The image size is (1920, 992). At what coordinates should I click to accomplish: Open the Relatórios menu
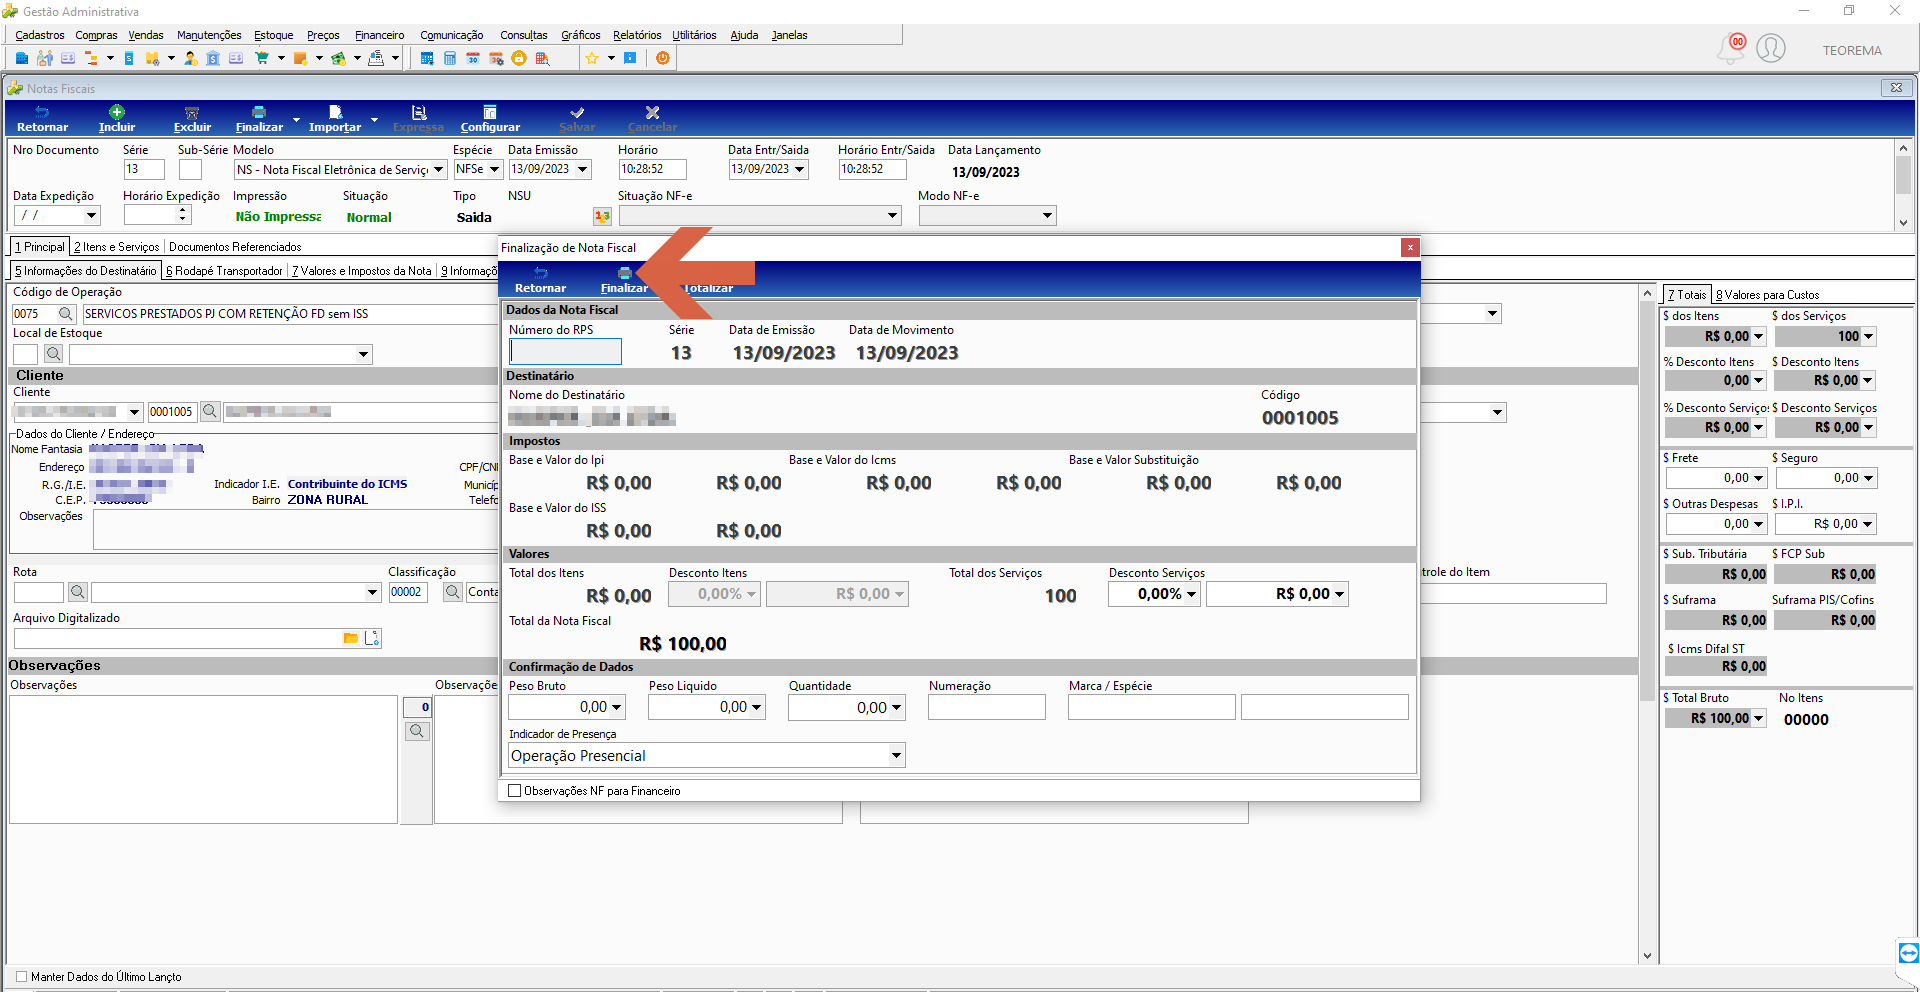[637, 35]
